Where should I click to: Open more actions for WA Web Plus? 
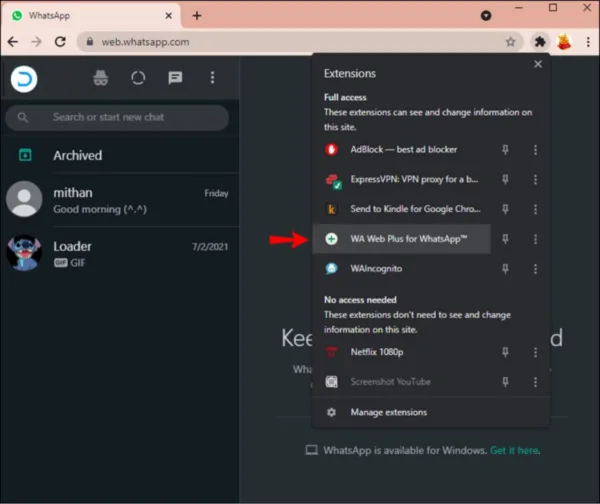[535, 239]
